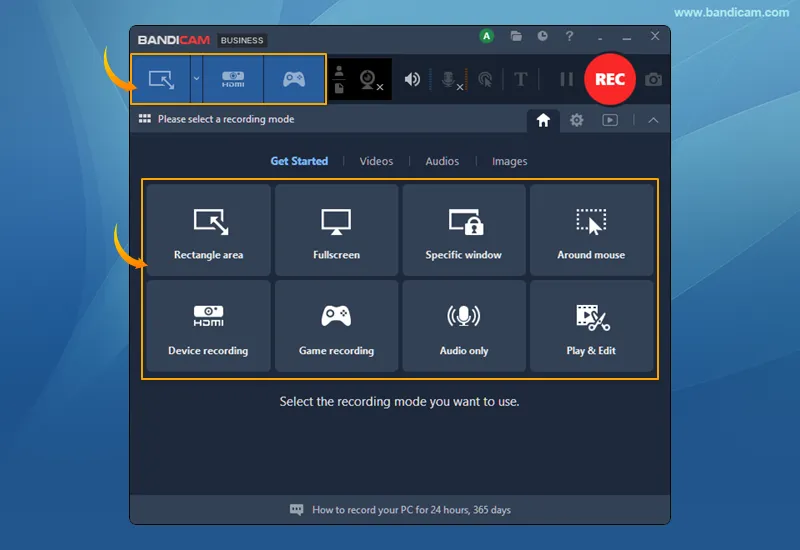The height and width of the screenshot is (550, 800).
Task: Toggle the text overlay T icon
Action: pos(520,79)
